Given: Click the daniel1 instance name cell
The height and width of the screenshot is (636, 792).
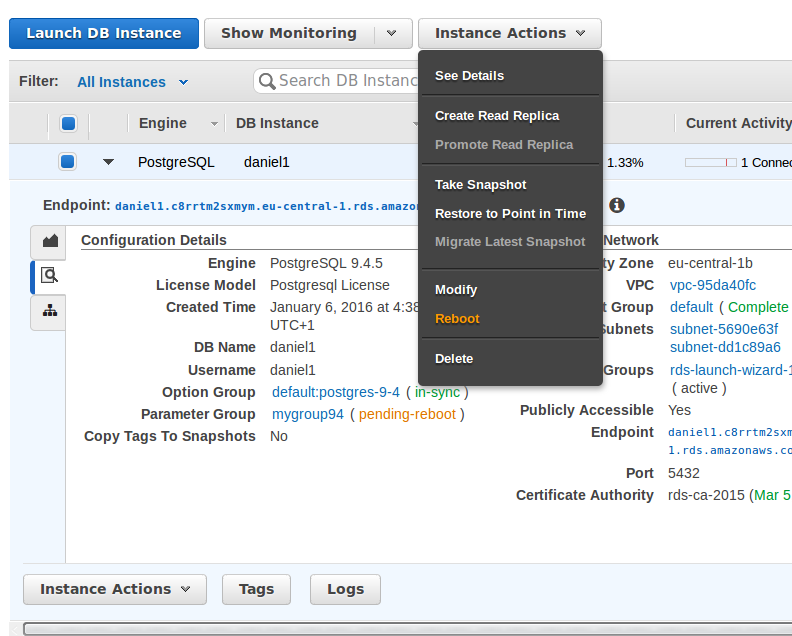Looking at the screenshot, I should click(267, 162).
